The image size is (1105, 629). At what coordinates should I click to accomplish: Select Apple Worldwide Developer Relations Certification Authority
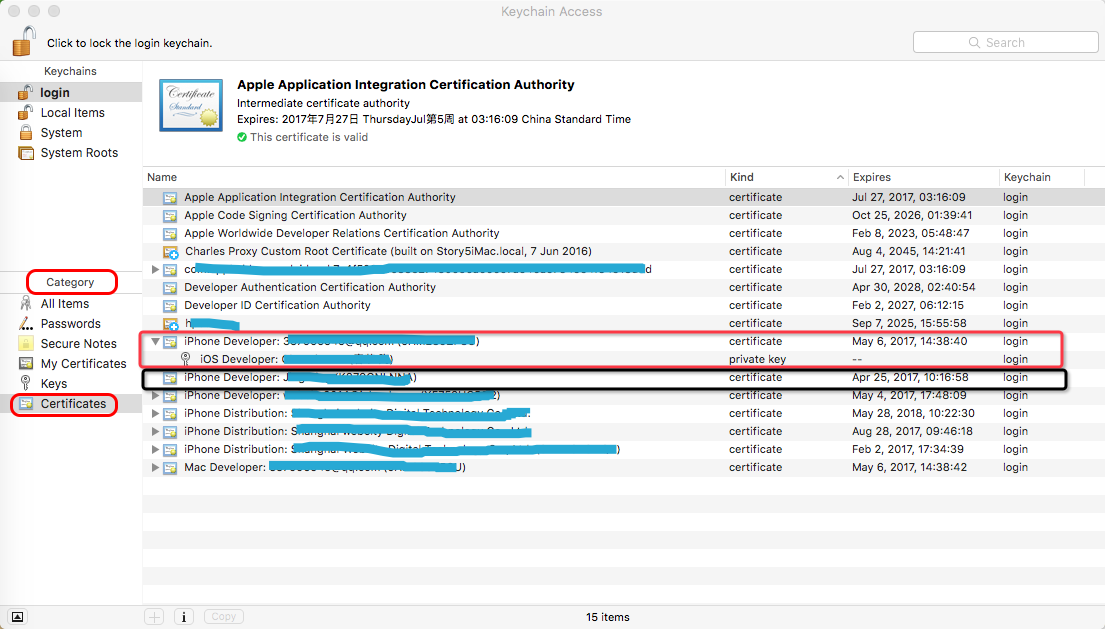point(624,233)
